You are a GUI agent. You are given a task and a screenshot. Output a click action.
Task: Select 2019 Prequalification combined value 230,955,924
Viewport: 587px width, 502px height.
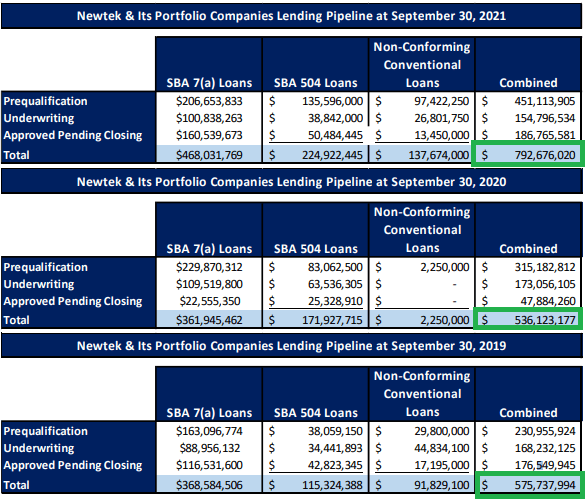(544, 431)
